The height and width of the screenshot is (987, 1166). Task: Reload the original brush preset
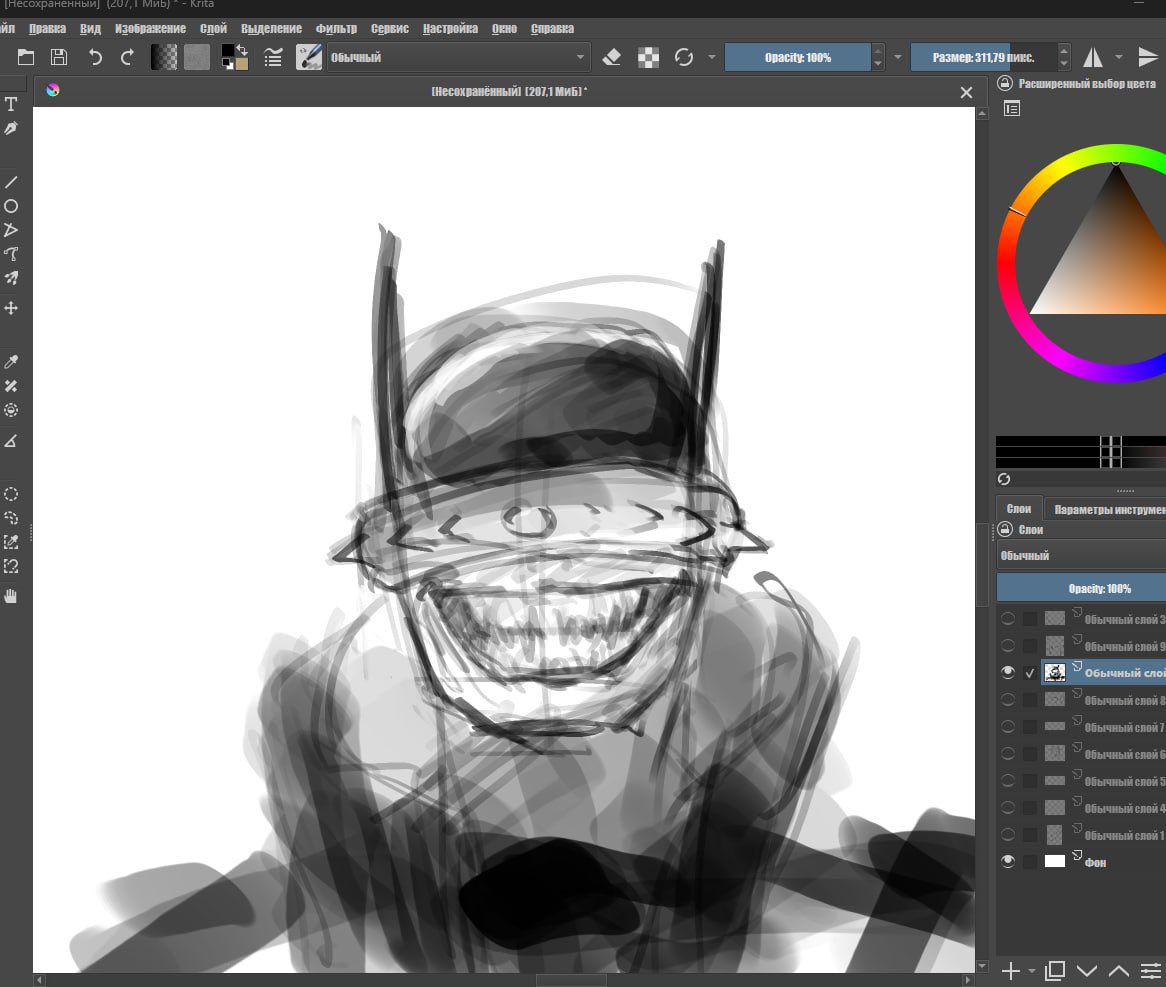tap(684, 57)
